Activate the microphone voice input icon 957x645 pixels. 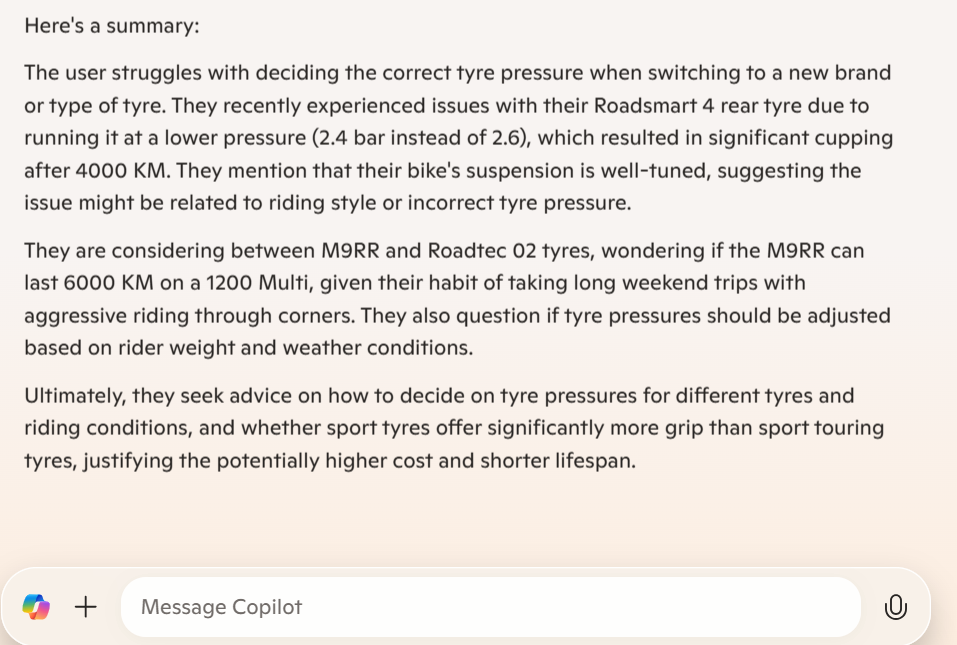click(895, 606)
